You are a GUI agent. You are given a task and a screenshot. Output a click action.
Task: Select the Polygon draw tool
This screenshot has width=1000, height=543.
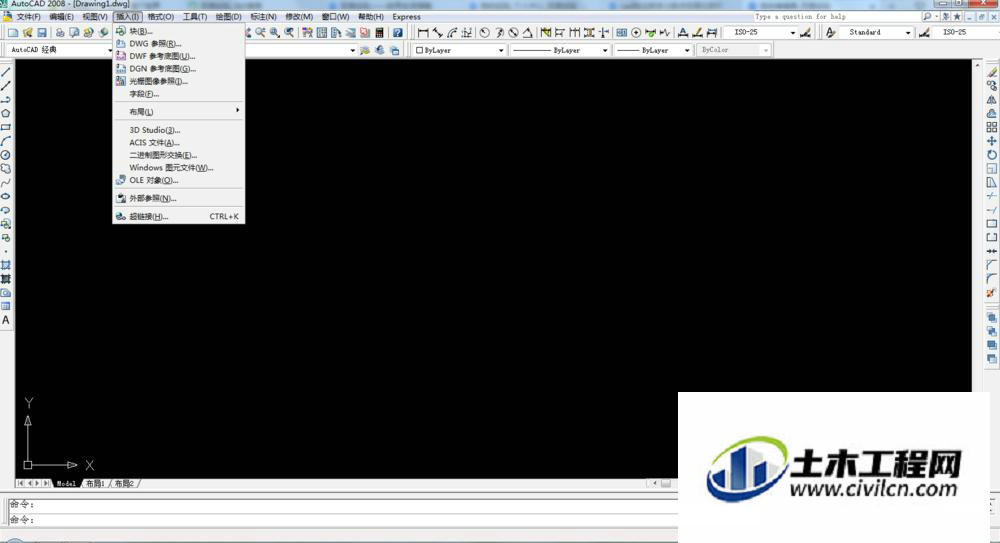pos(6,113)
